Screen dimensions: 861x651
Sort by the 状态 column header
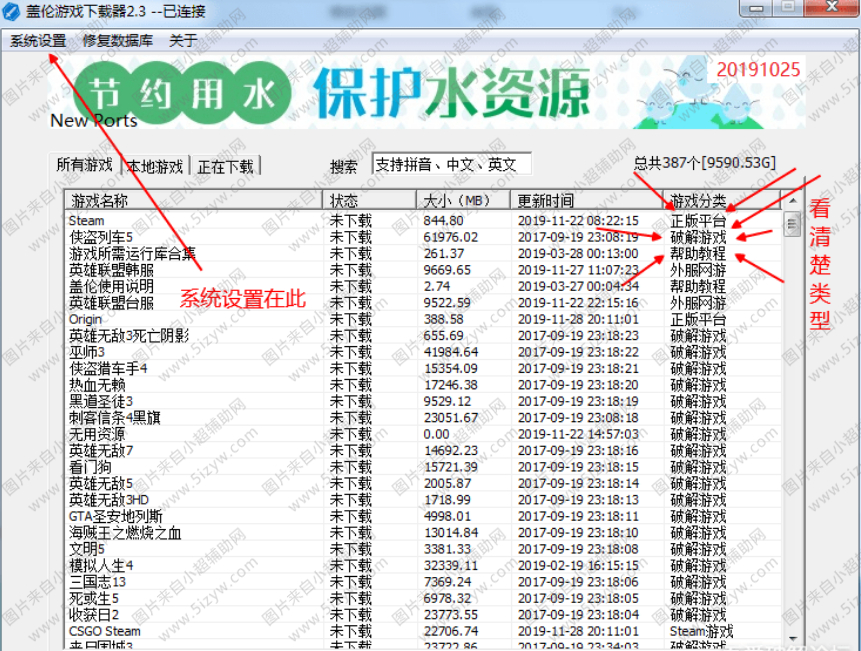pos(370,200)
